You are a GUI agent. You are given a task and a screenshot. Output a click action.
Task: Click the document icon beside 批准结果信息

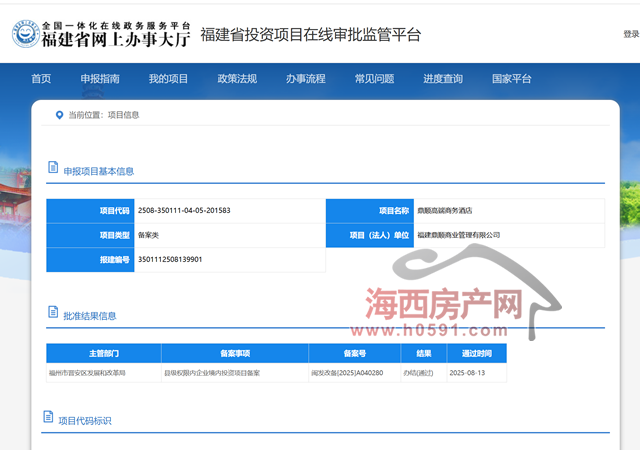point(53,312)
